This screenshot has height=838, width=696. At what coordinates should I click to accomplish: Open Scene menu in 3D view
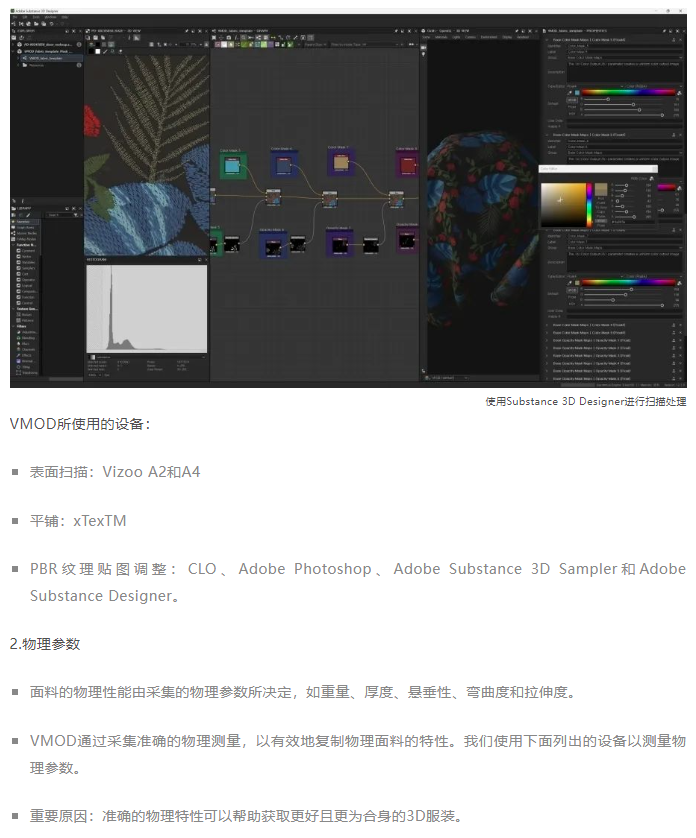click(x=427, y=37)
